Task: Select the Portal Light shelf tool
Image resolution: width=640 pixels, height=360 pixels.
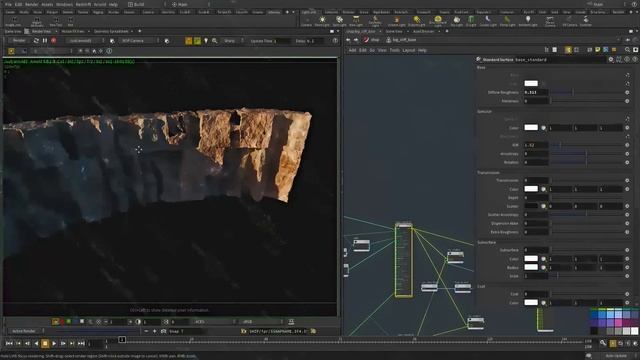Action: (507, 21)
